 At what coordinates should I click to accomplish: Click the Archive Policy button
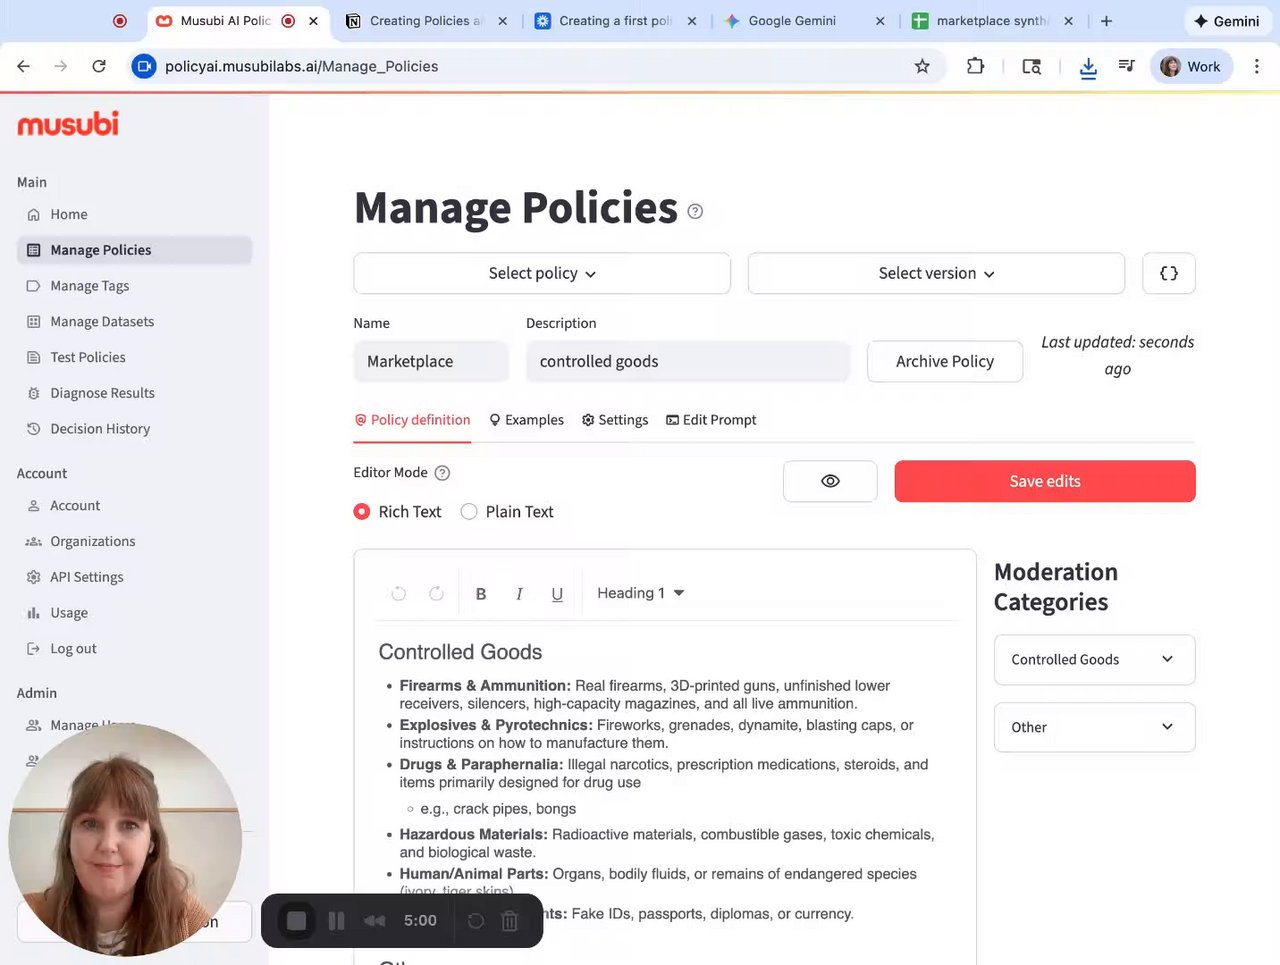(945, 361)
